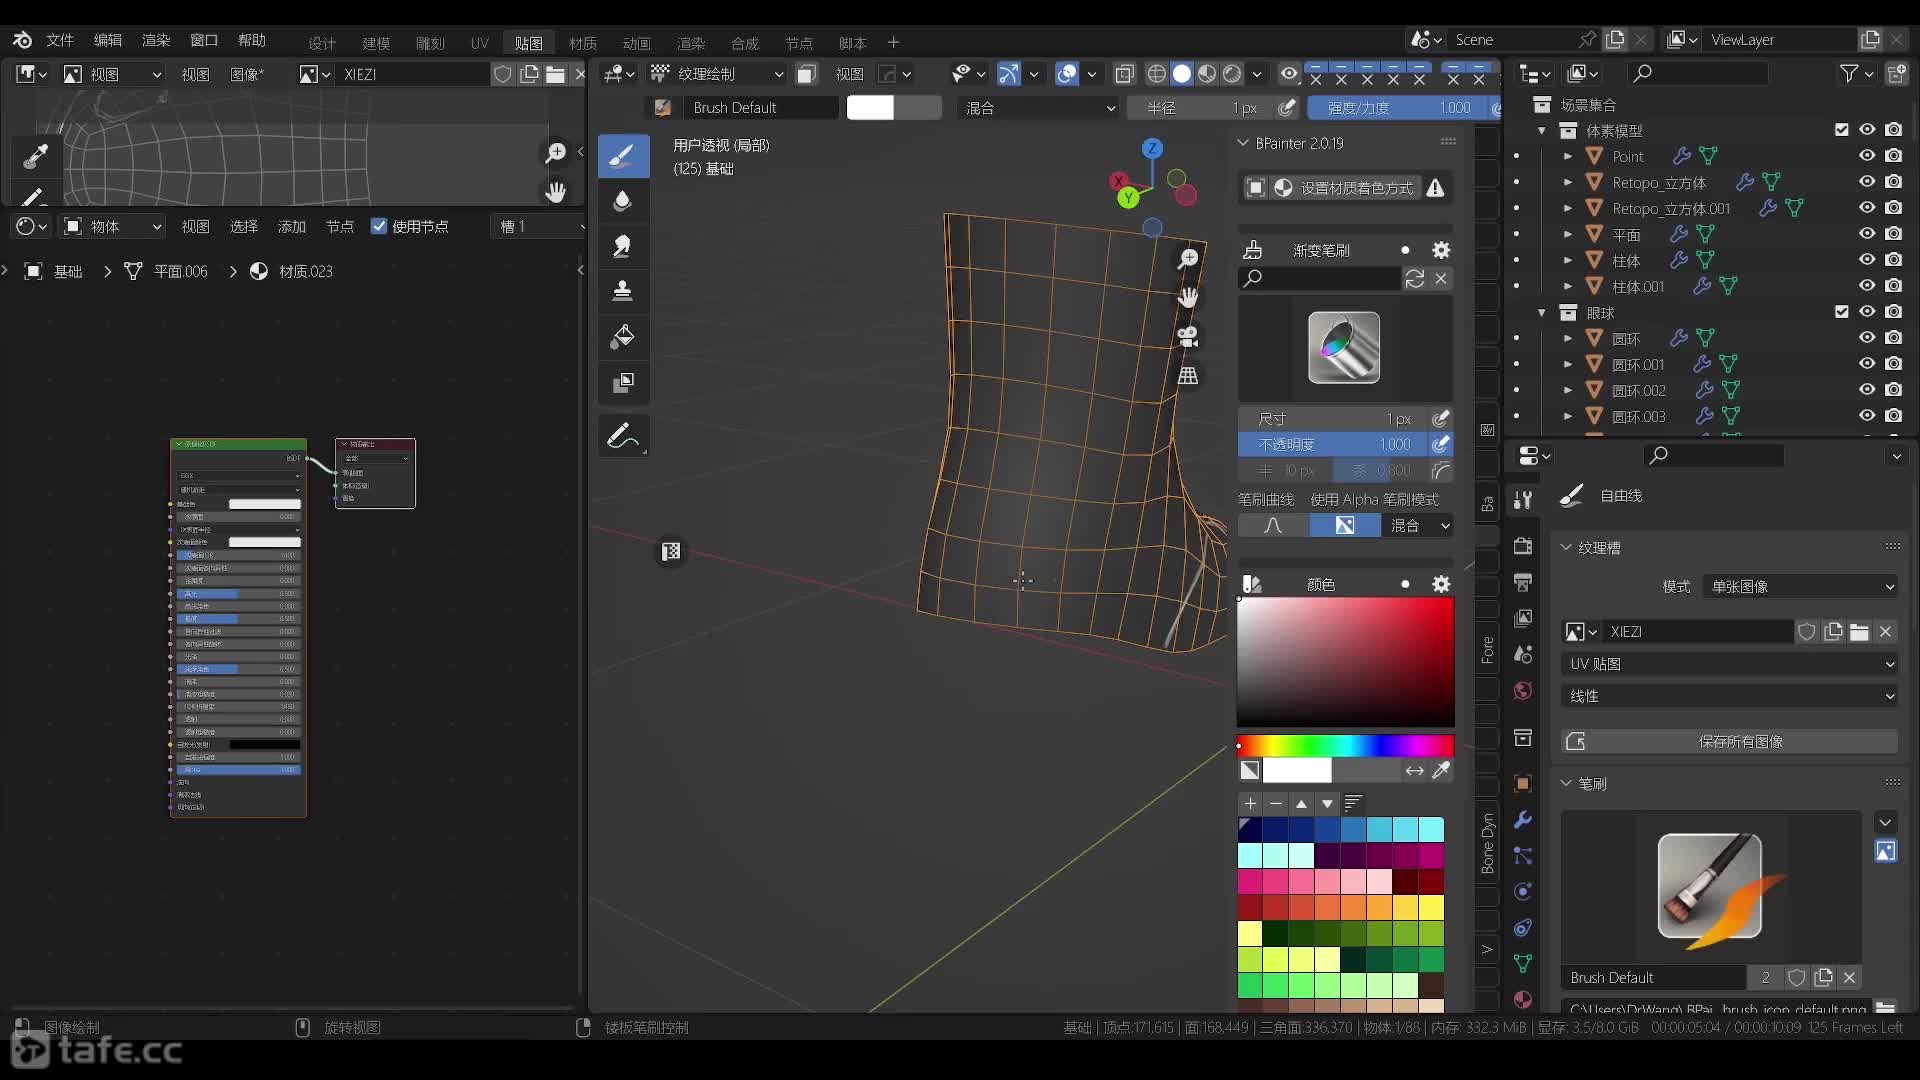
Task: Hide the 平面 object eye icon
Action: (1867, 234)
